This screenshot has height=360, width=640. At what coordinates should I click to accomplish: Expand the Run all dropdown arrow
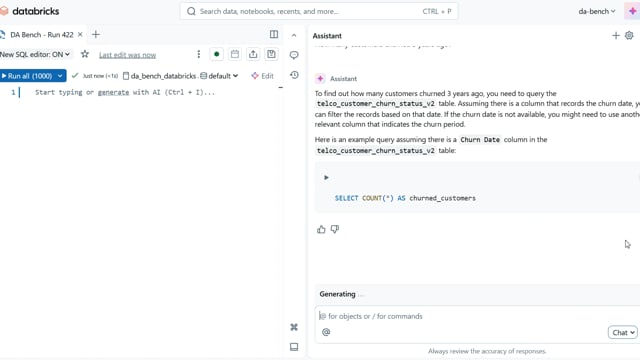click(60, 76)
